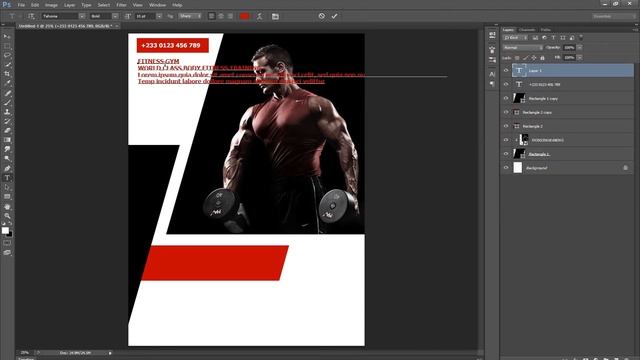640x360 pixels.
Task: Select the Magic Wand tool
Action: click(x=7, y=64)
